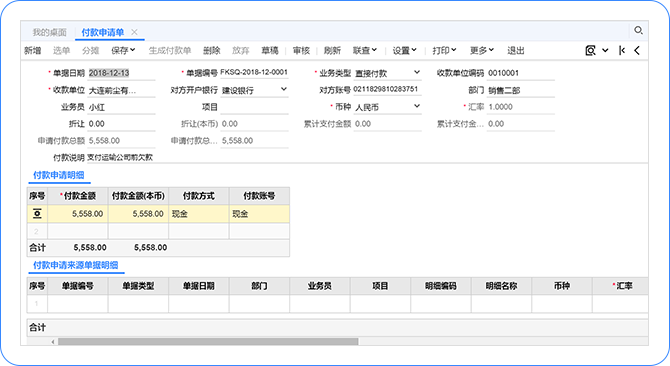Go to previous record arrow icon
Viewport: 670px width, 366px height.
pos(637,50)
